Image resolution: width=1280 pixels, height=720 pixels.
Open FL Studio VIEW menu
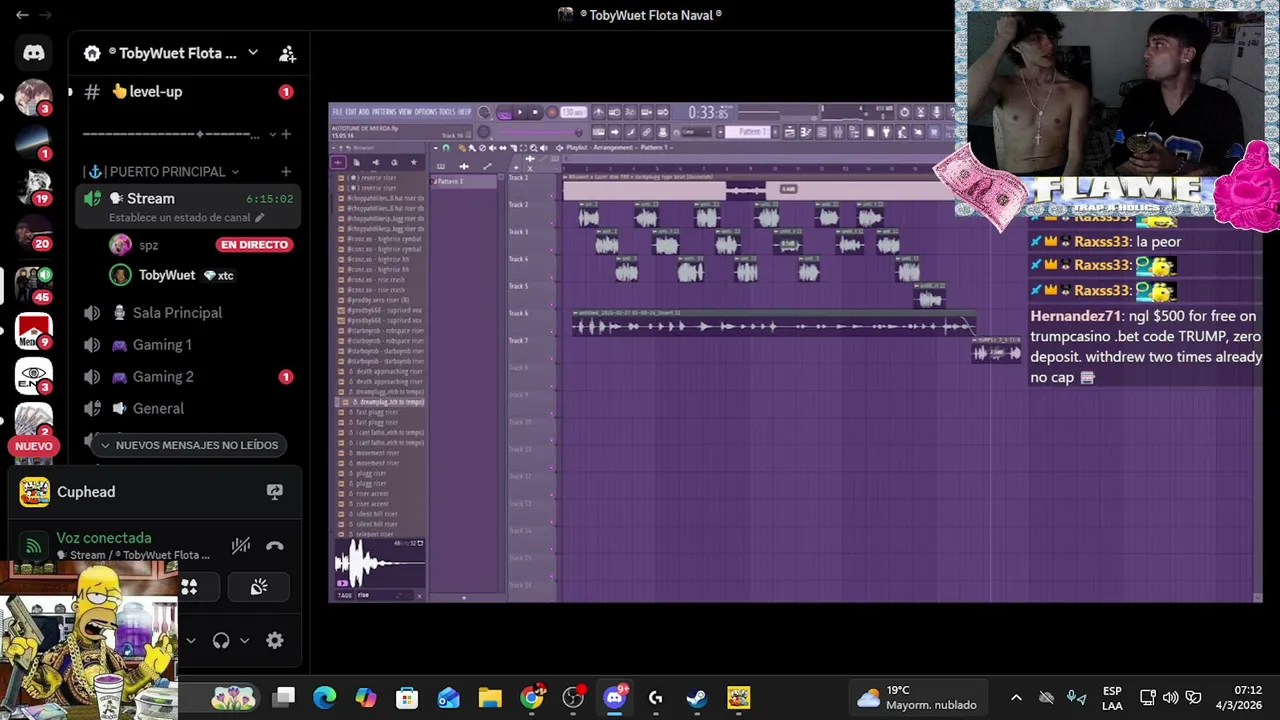coord(405,111)
